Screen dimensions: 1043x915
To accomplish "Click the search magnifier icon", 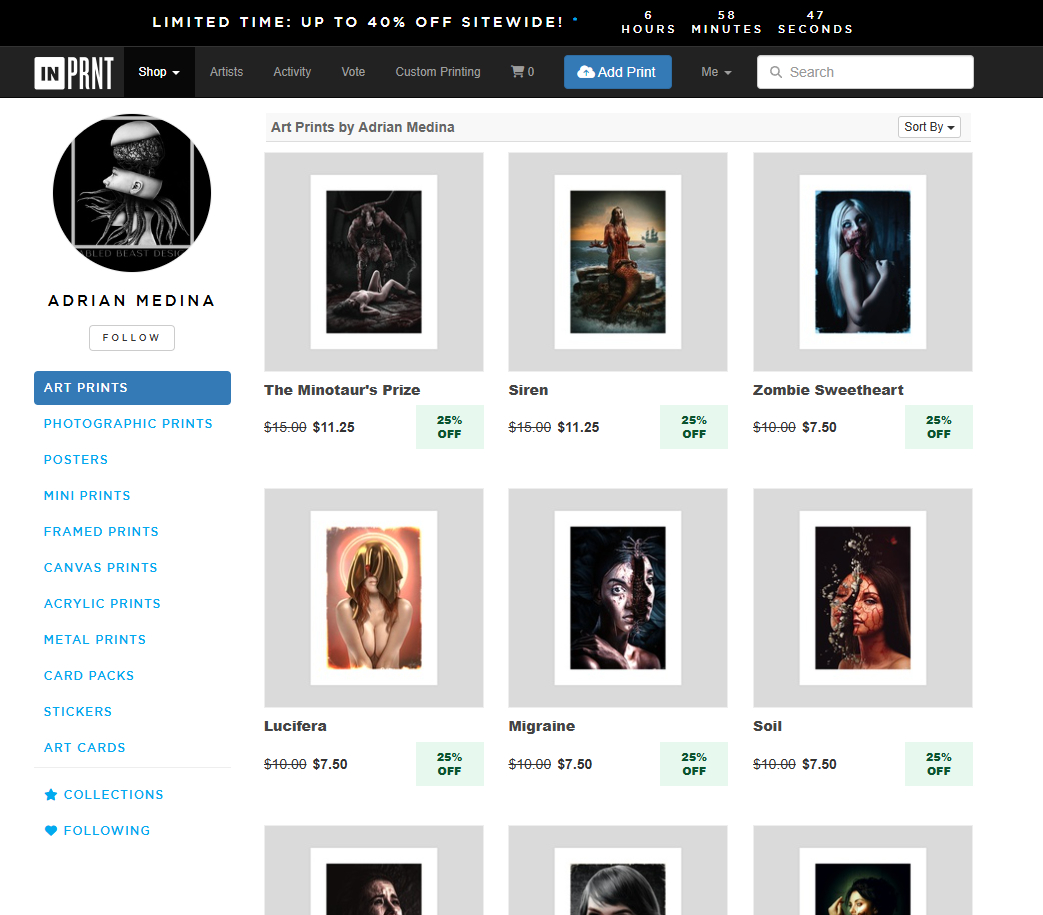I will pyautogui.click(x=776, y=72).
